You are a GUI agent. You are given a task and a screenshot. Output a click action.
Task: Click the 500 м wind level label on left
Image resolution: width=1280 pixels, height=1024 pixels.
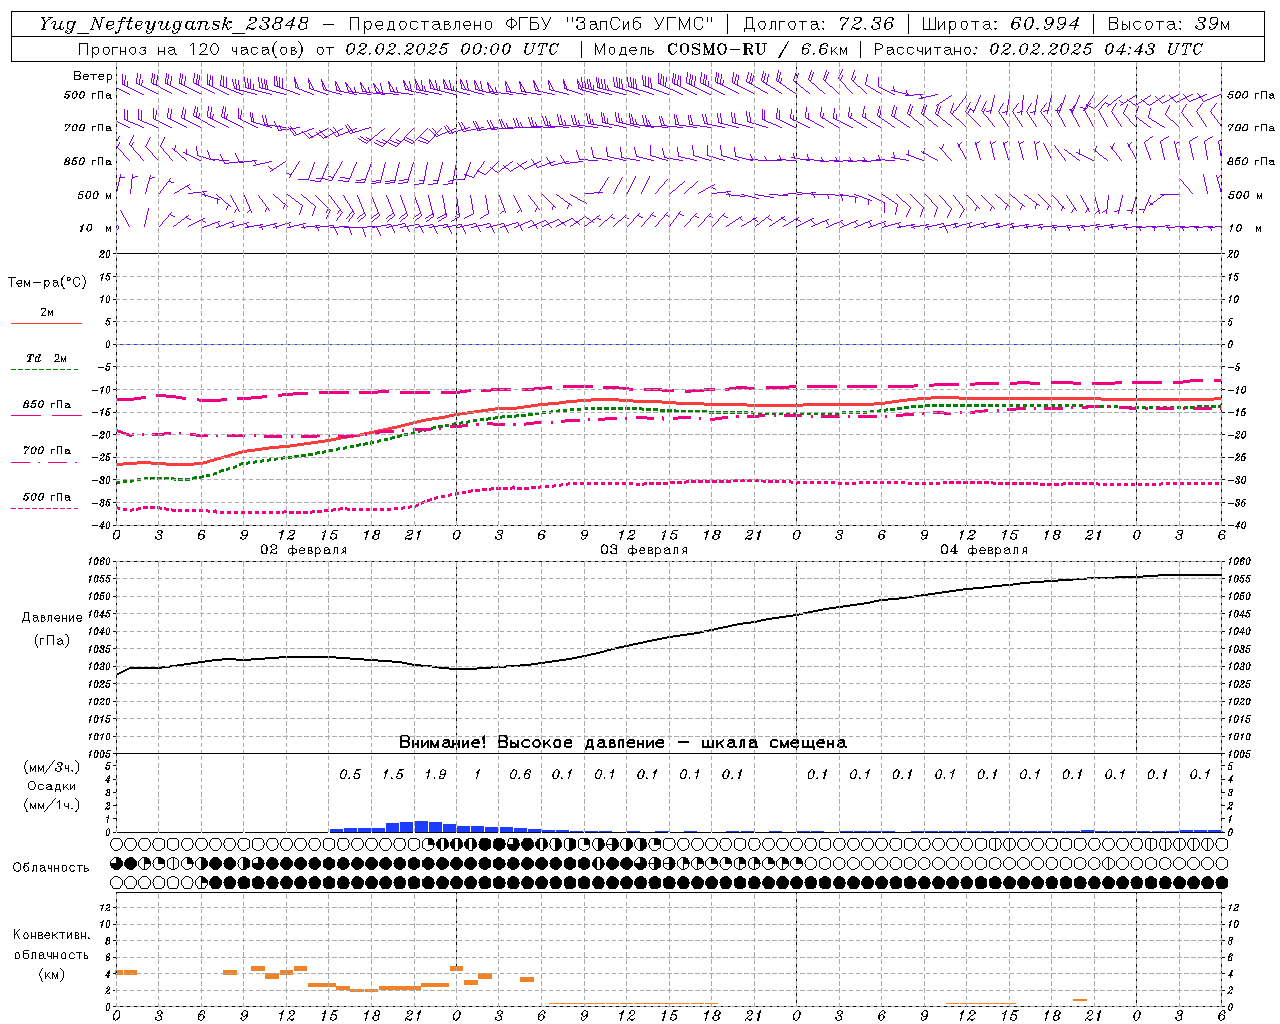click(96, 195)
